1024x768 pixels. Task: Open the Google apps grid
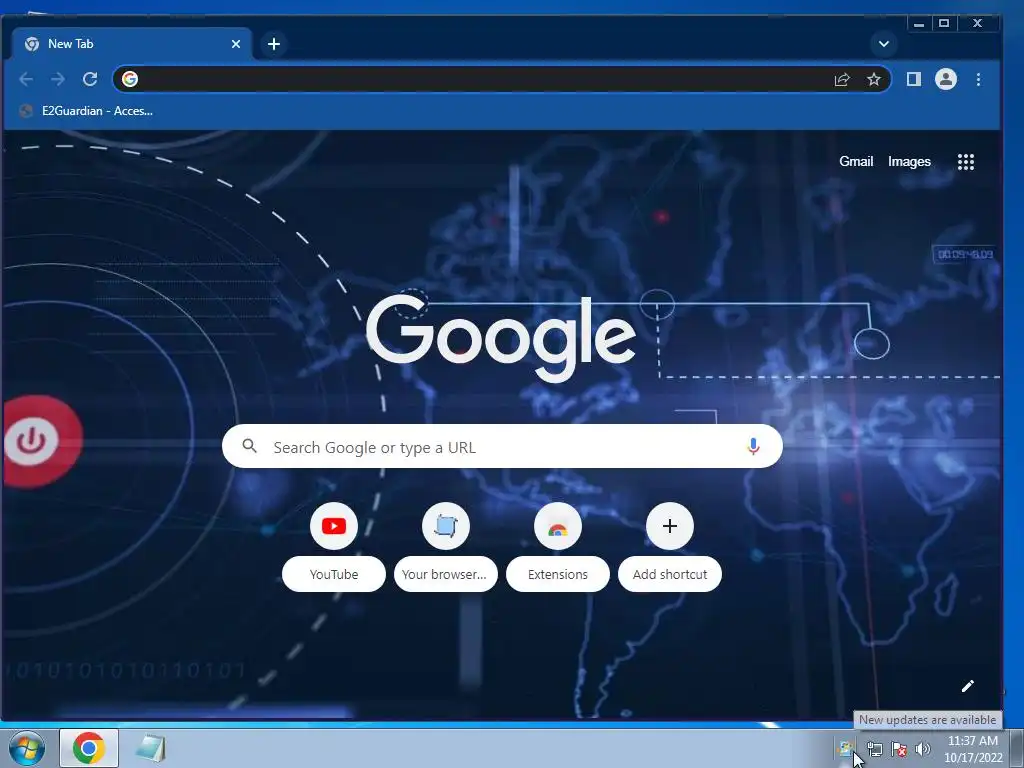point(966,162)
